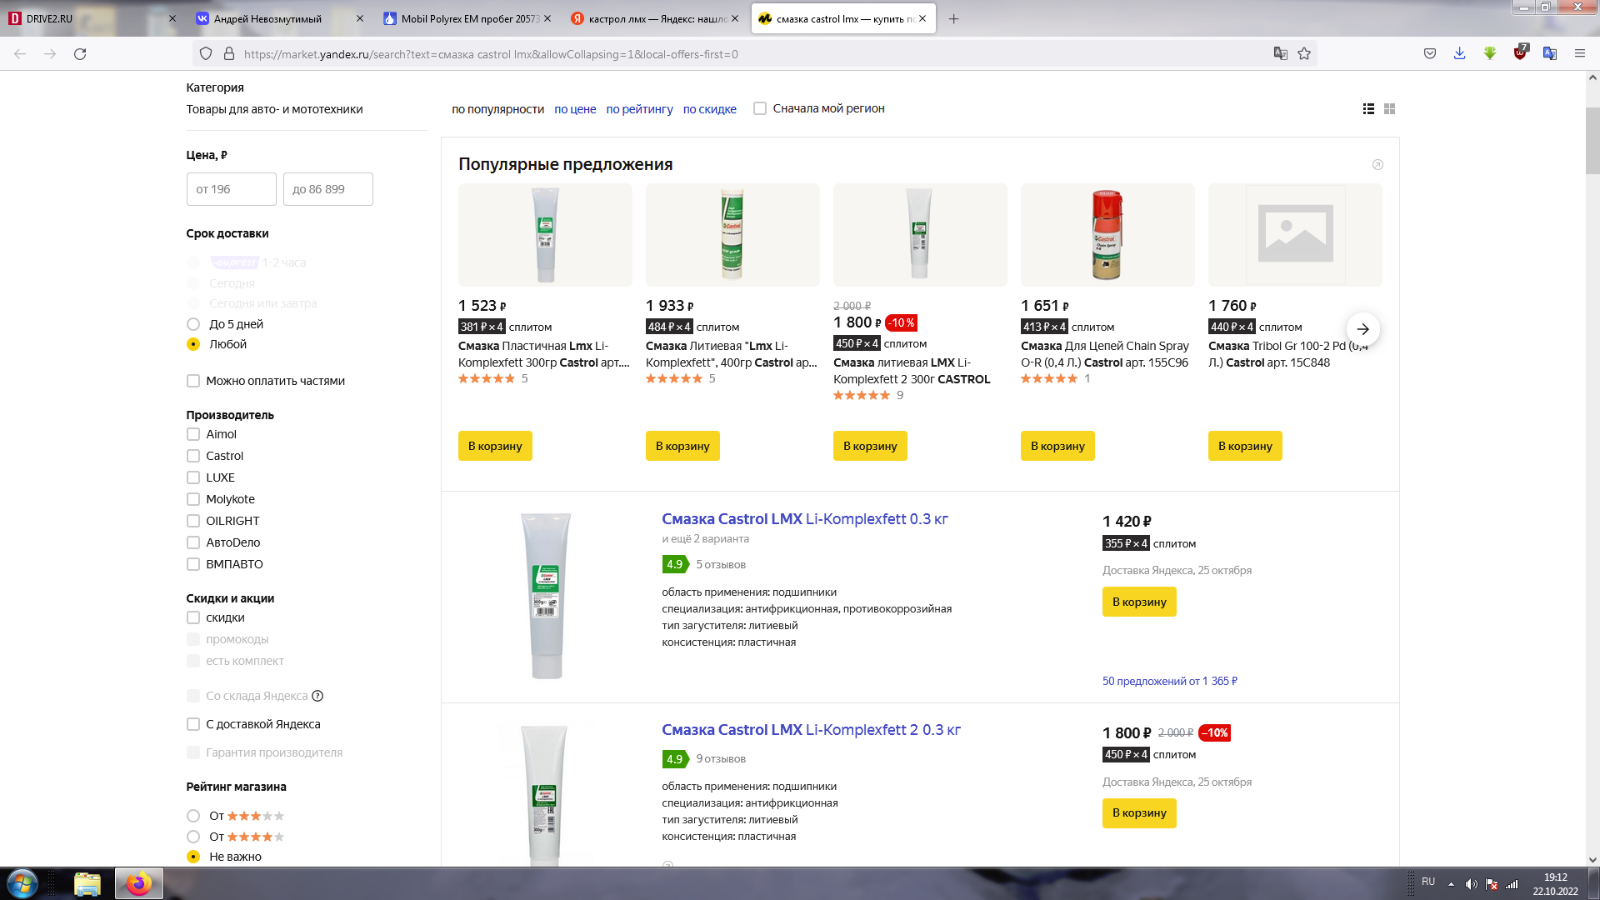The height and width of the screenshot is (900, 1600).
Task: Add the 1 523 ₽ offer to cart
Action: click(x=495, y=446)
